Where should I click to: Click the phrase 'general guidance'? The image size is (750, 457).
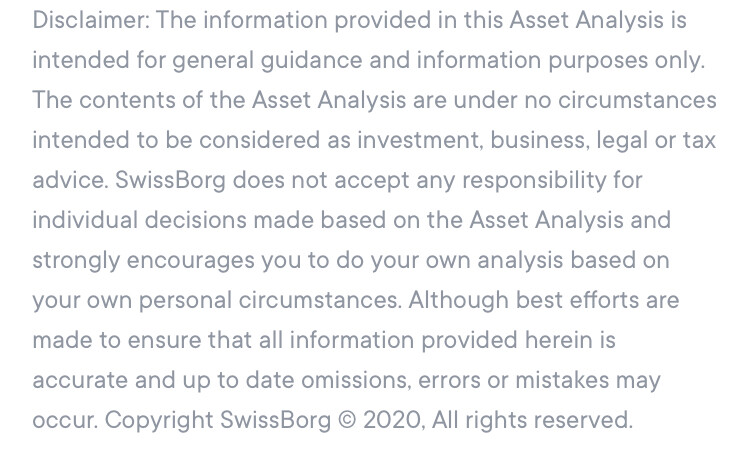pos(267,61)
